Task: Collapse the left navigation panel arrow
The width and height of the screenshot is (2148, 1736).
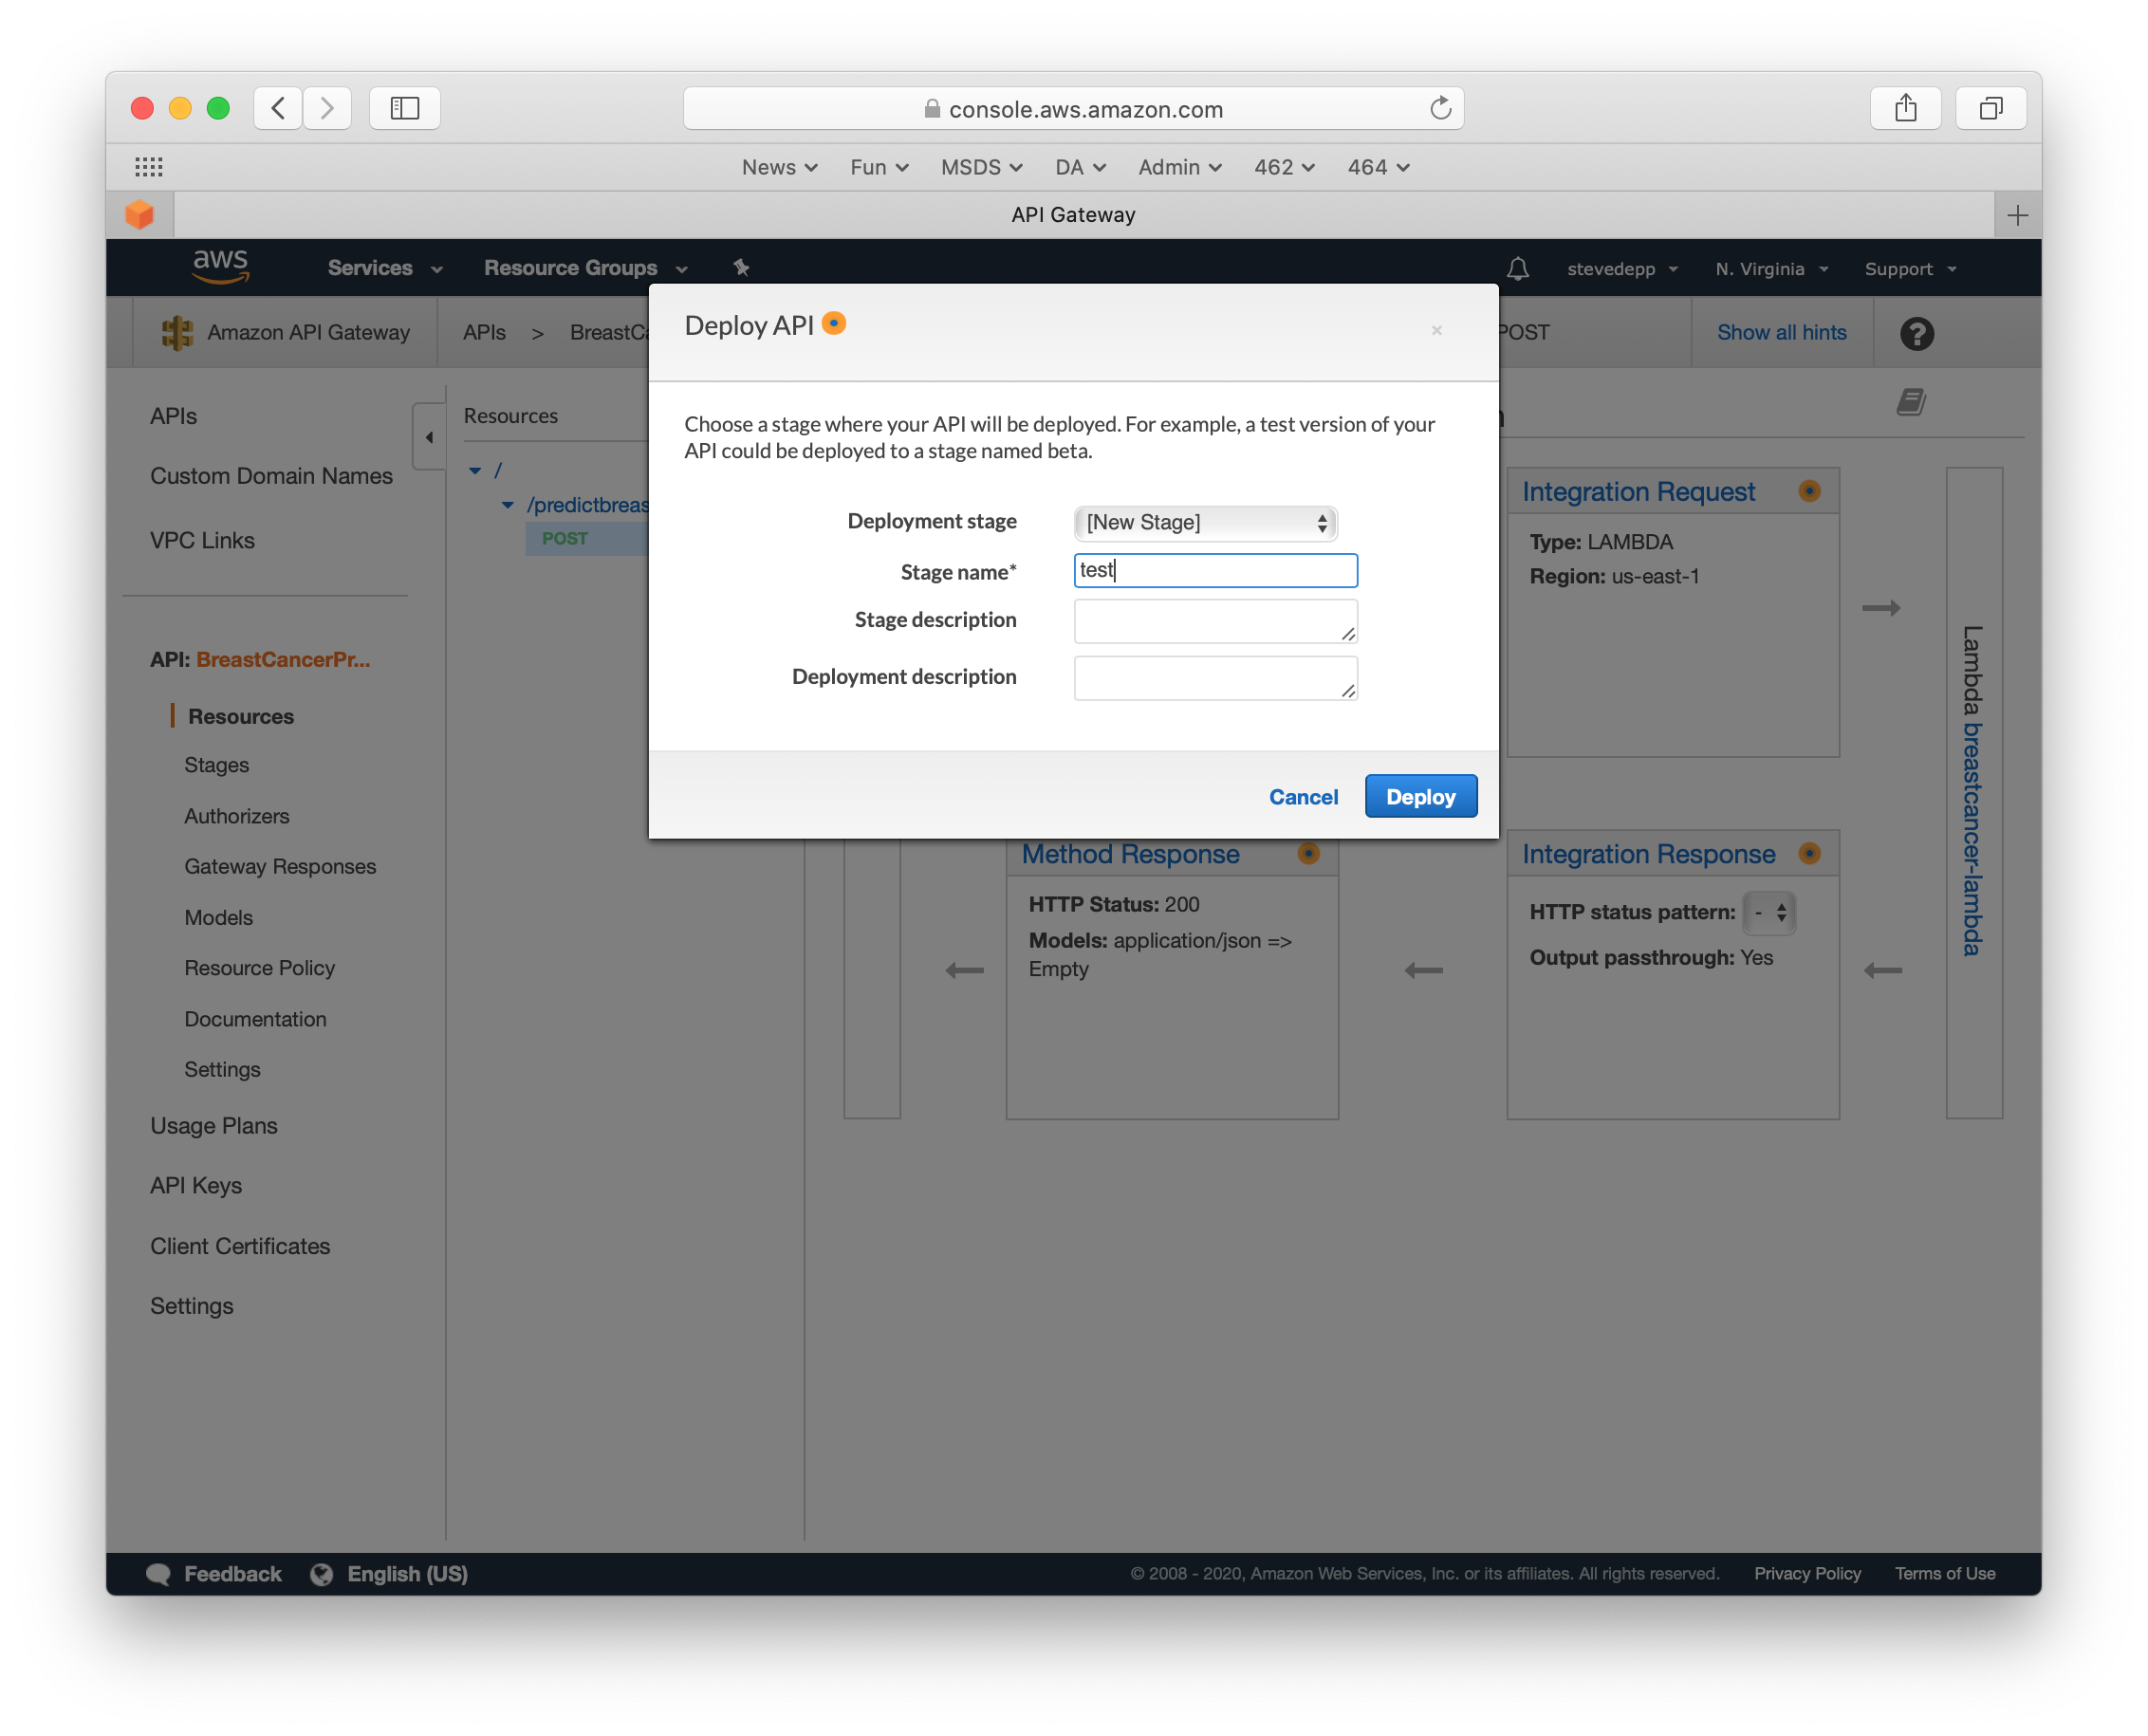Action: click(429, 437)
